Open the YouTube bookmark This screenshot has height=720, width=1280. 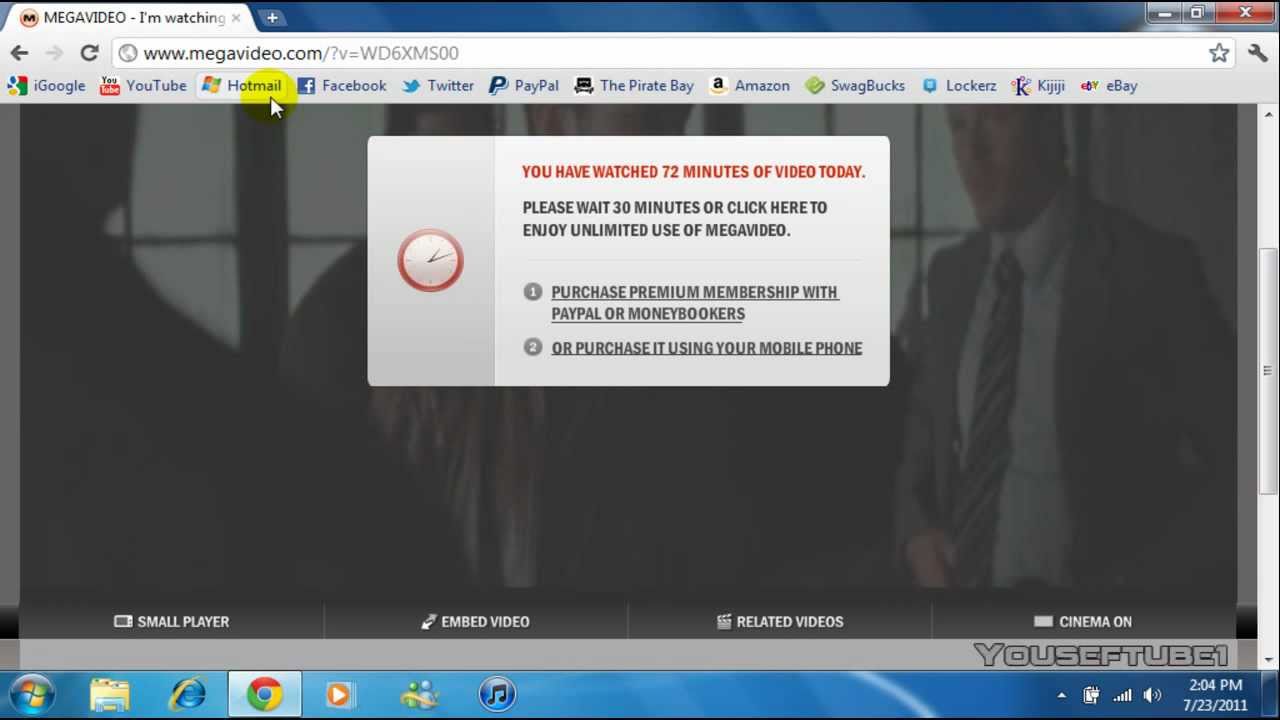[143, 86]
